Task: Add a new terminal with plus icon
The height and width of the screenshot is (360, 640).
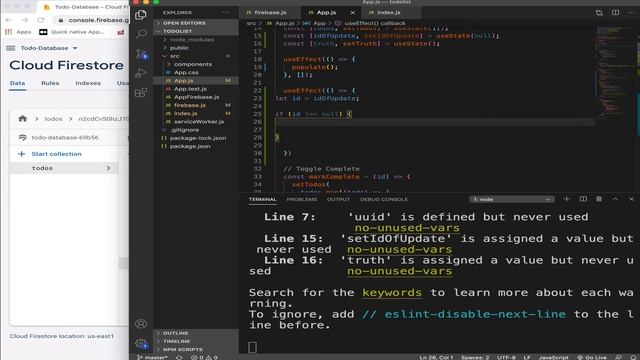Action: [x=566, y=199]
